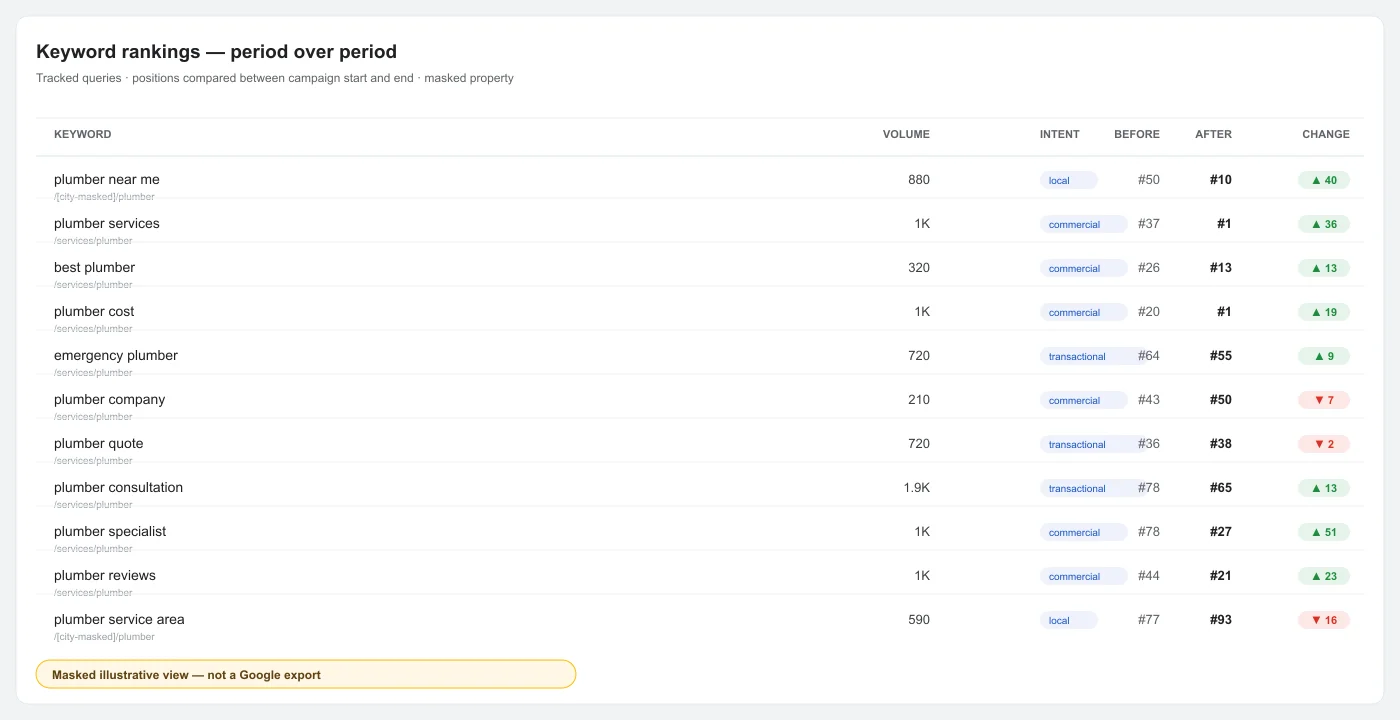The height and width of the screenshot is (720, 1400).
Task: Click the ▲ 9 change badge
Action: [x=1324, y=356]
